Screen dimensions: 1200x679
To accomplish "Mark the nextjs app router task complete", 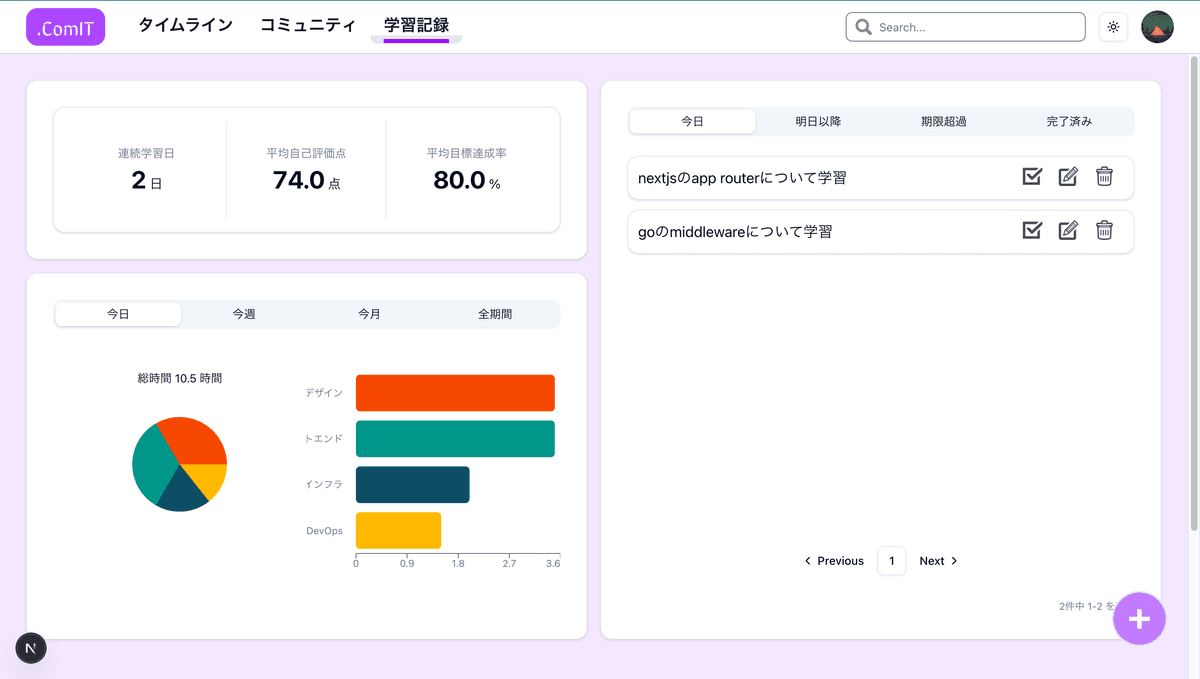I will pyautogui.click(x=1032, y=176).
